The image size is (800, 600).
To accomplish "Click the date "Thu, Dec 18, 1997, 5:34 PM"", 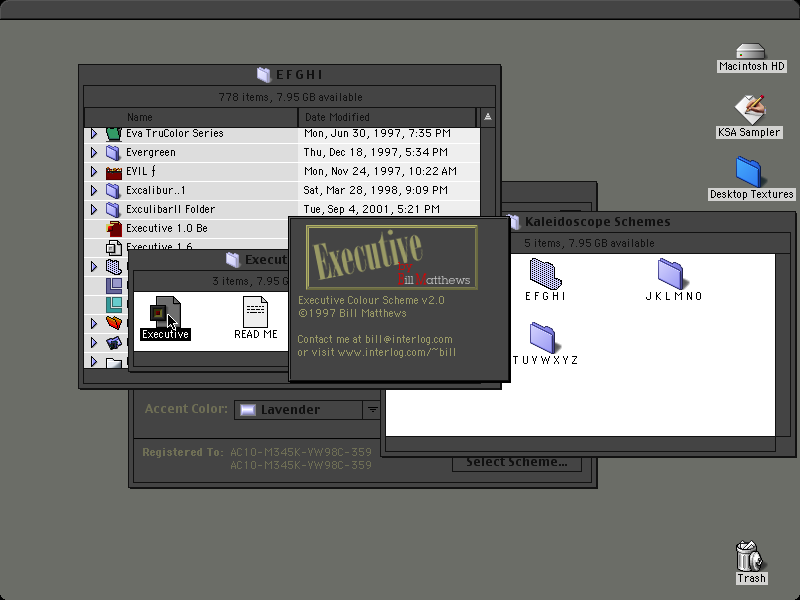I will [376, 153].
